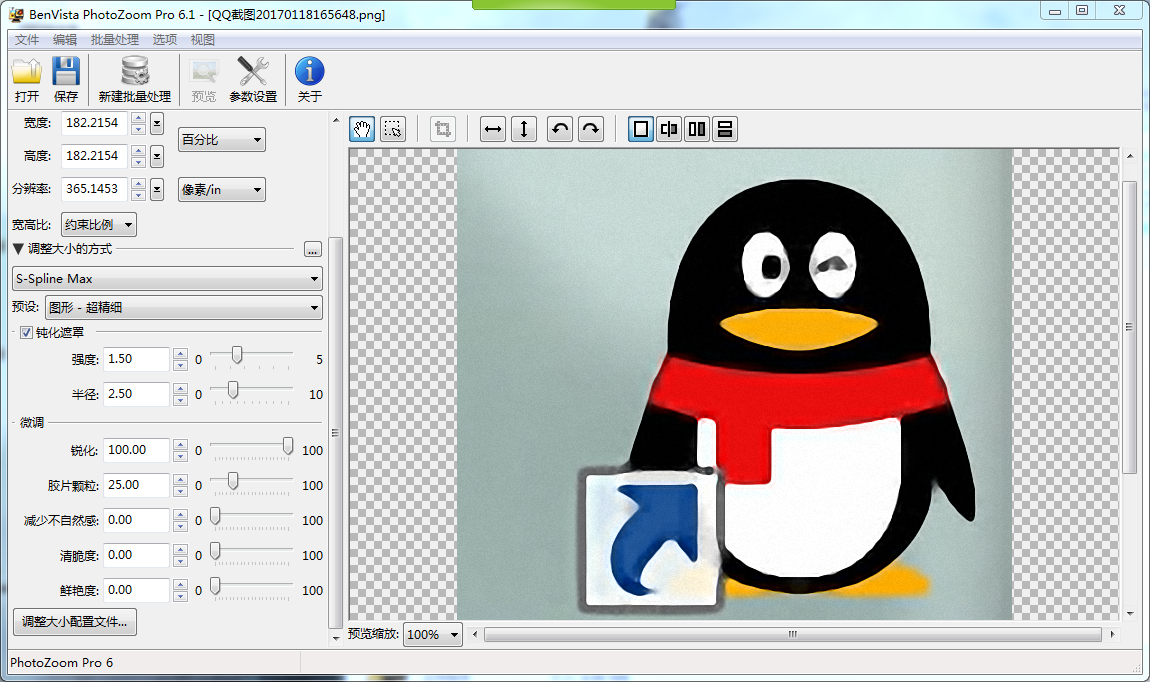
Task: Open the 百分比 unit dropdown
Action: [x=221, y=139]
